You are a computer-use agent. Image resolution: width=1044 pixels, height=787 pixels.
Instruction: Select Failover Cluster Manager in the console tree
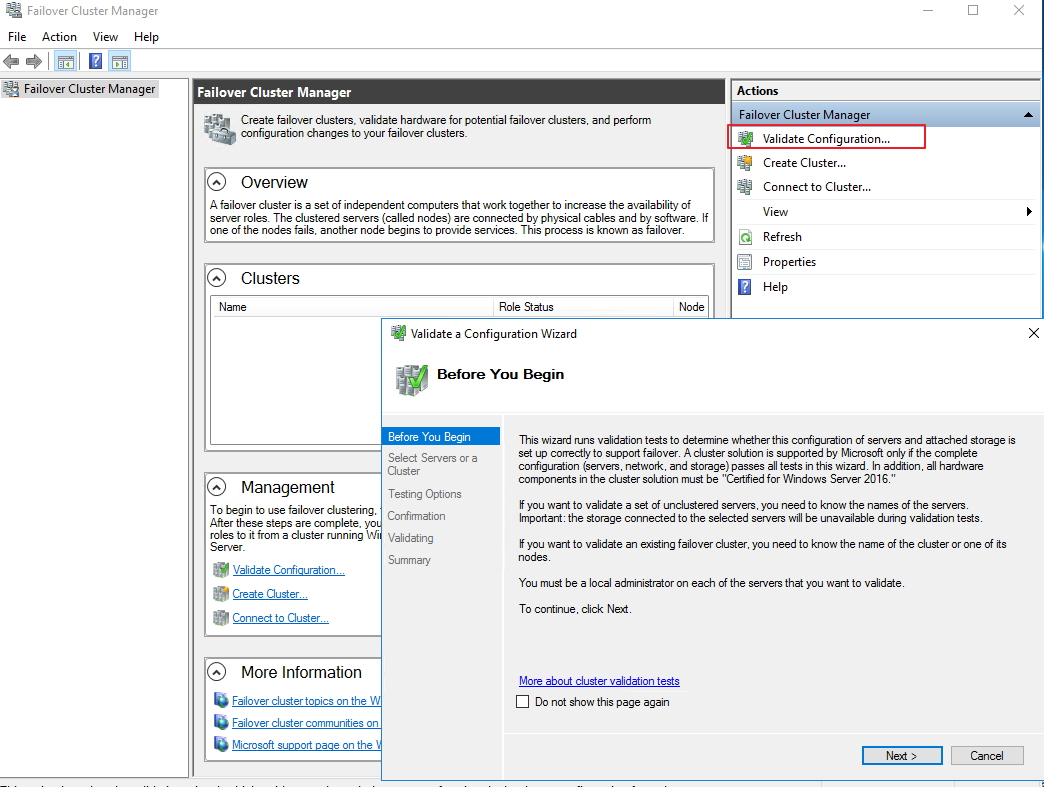coord(89,89)
